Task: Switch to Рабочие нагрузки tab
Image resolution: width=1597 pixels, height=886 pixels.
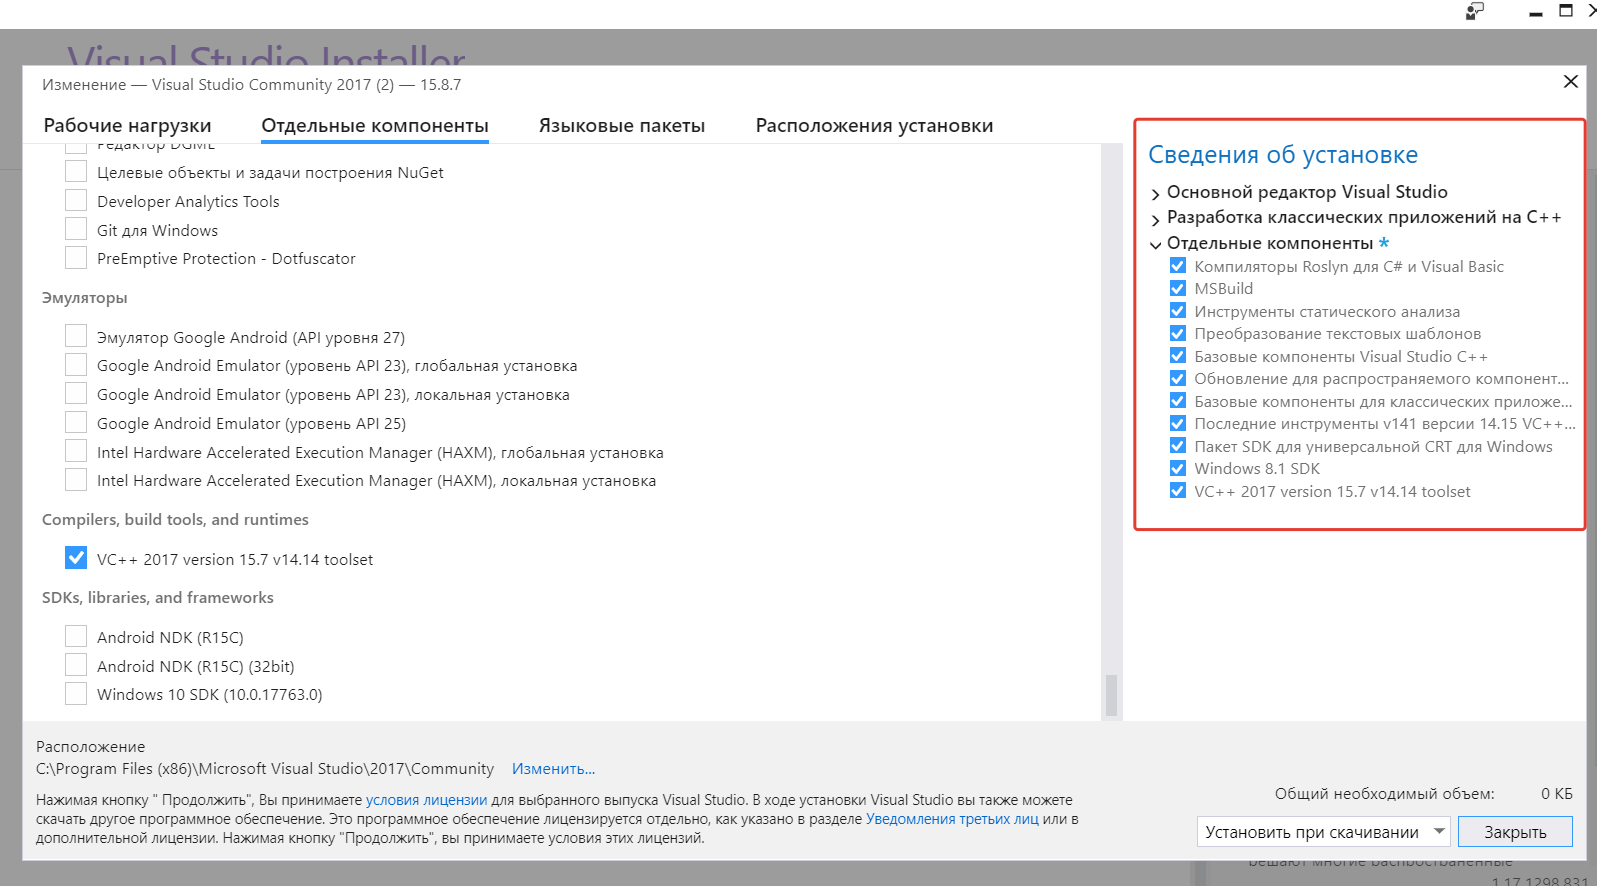Action: (127, 126)
